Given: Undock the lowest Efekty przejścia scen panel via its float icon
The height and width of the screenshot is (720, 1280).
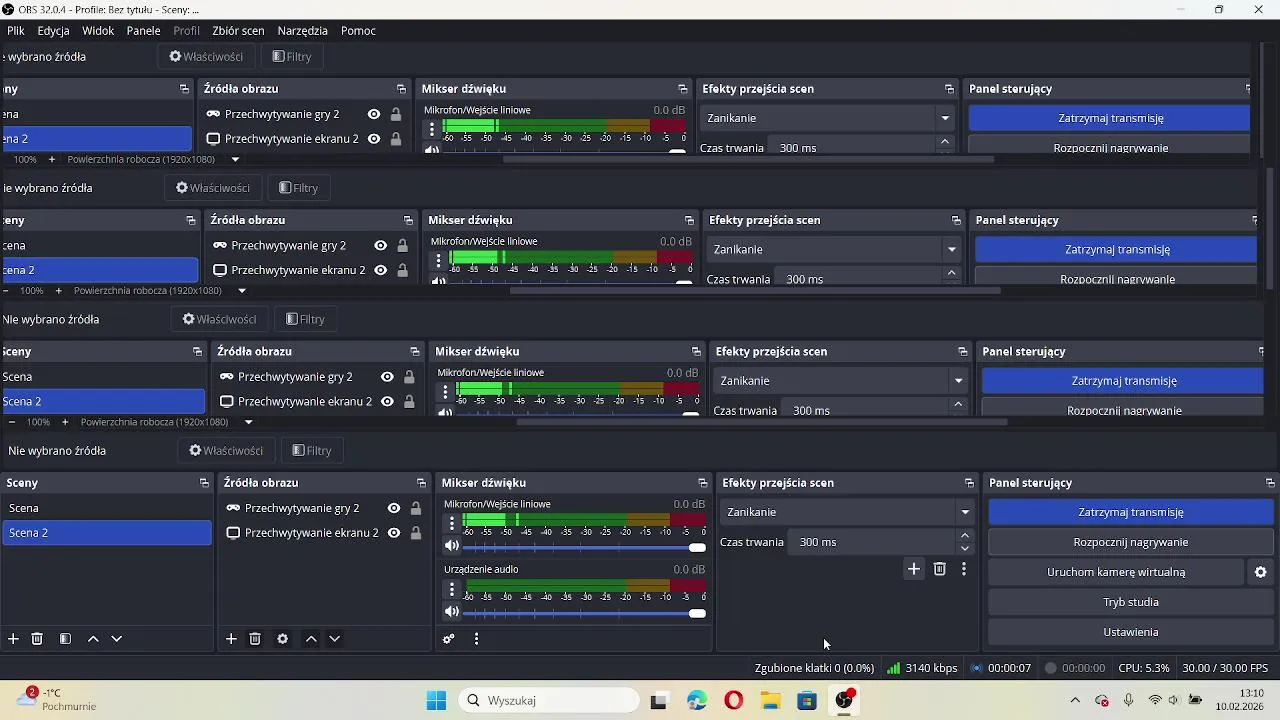Looking at the screenshot, I should 969,483.
